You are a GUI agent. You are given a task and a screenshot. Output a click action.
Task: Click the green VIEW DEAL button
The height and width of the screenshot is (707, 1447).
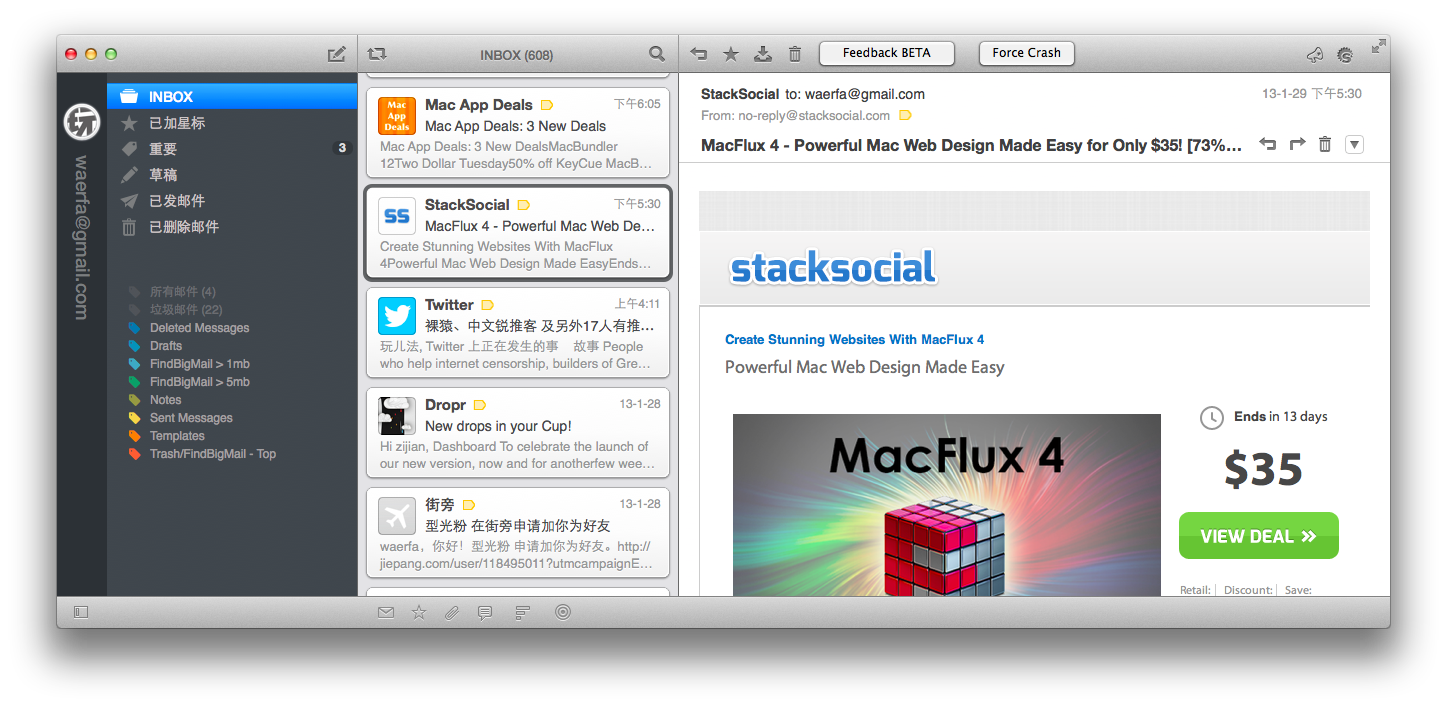tap(1258, 536)
